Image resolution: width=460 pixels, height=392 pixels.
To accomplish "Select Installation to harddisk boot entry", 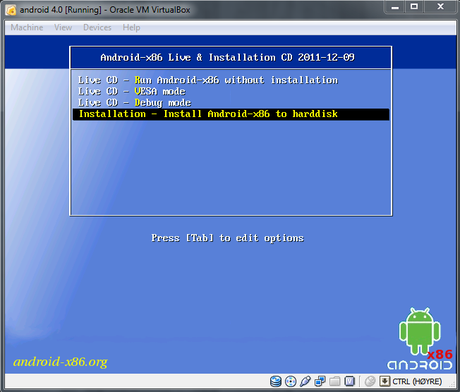I will 231,114.
